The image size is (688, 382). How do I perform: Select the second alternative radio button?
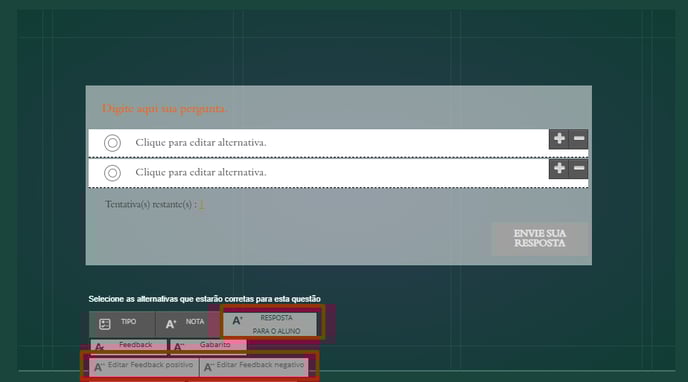pyautogui.click(x=112, y=173)
